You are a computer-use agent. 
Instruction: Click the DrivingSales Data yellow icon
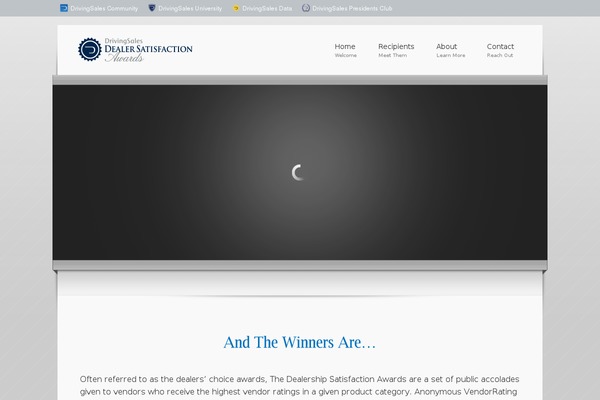[x=236, y=8]
